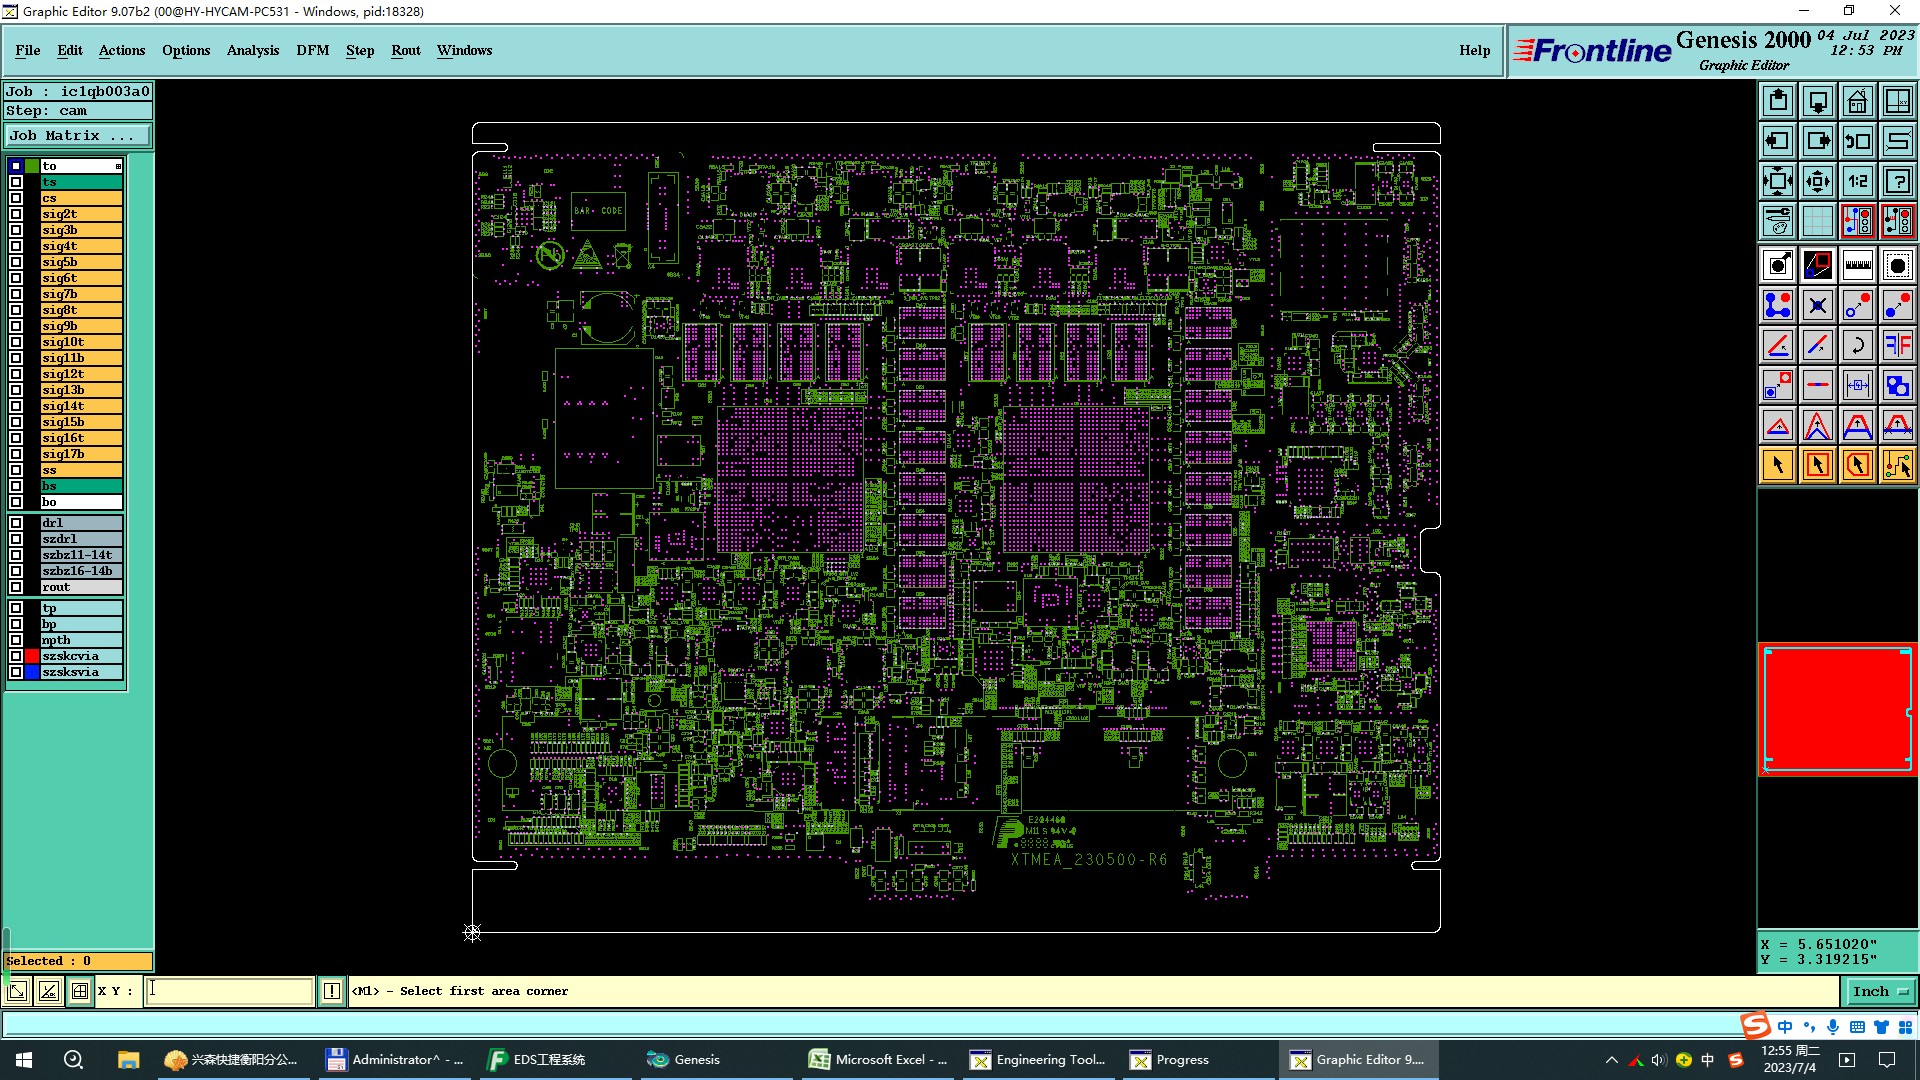This screenshot has width=1920, height=1080.
Task: Open the grid display icon
Action: click(x=1817, y=221)
